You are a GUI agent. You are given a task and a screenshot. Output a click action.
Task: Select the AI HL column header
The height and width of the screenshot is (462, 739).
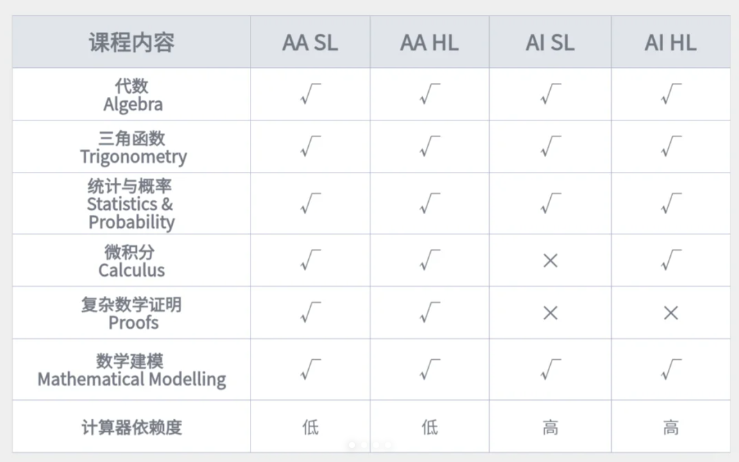[x=670, y=43]
